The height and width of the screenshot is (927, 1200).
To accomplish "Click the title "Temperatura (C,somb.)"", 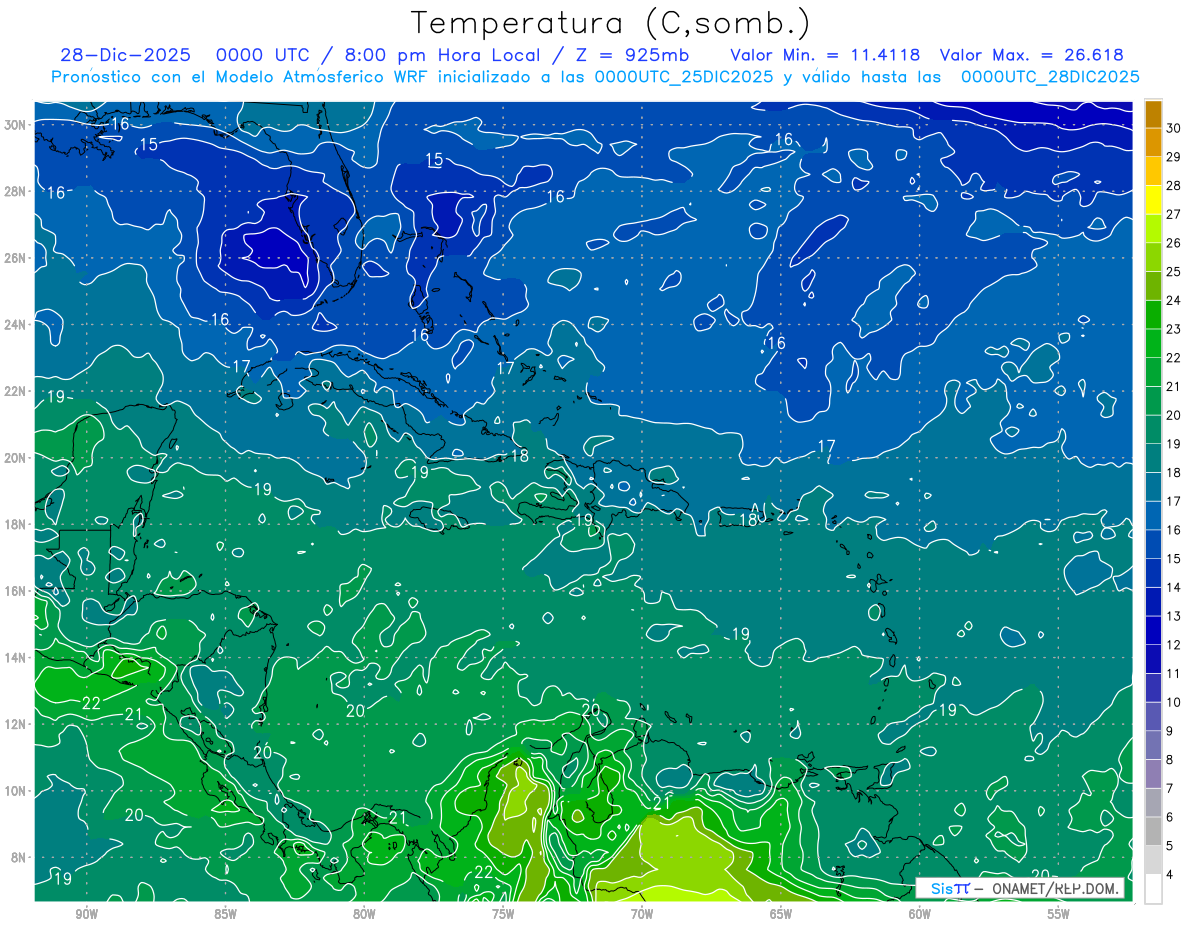I will click(x=610, y=23).
